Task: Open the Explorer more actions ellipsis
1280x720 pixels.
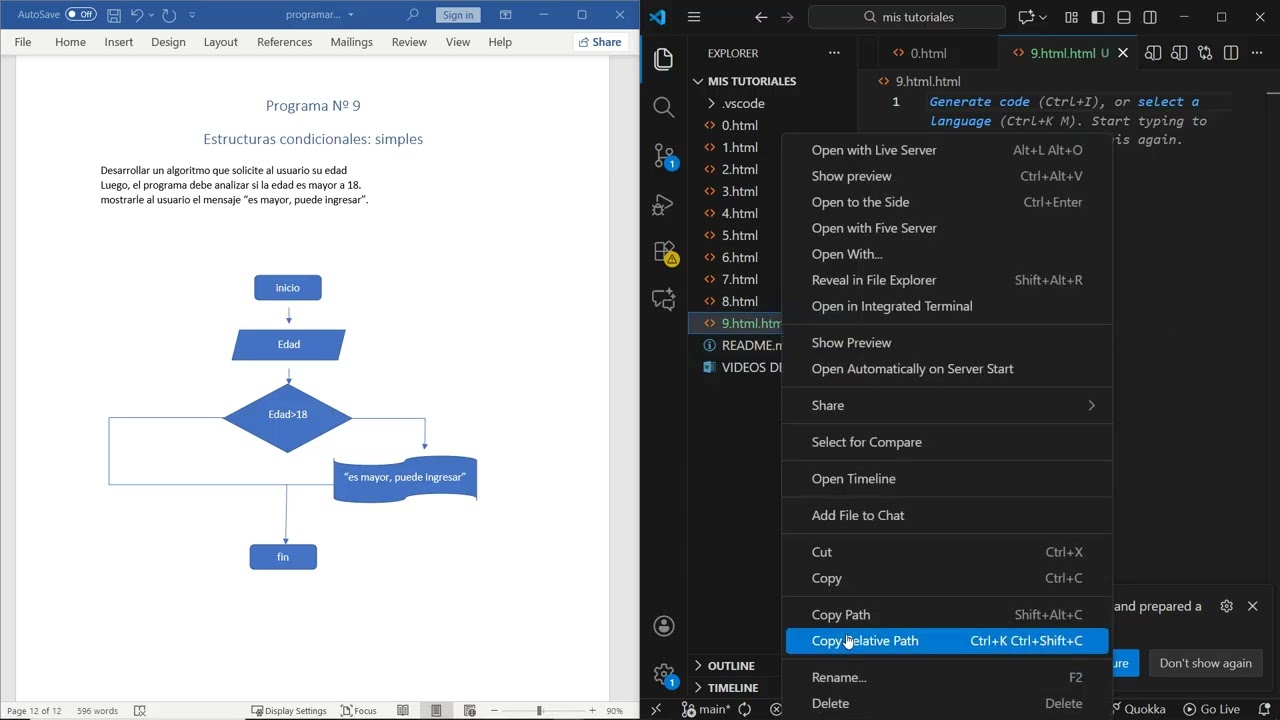Action: click(834, 53)
